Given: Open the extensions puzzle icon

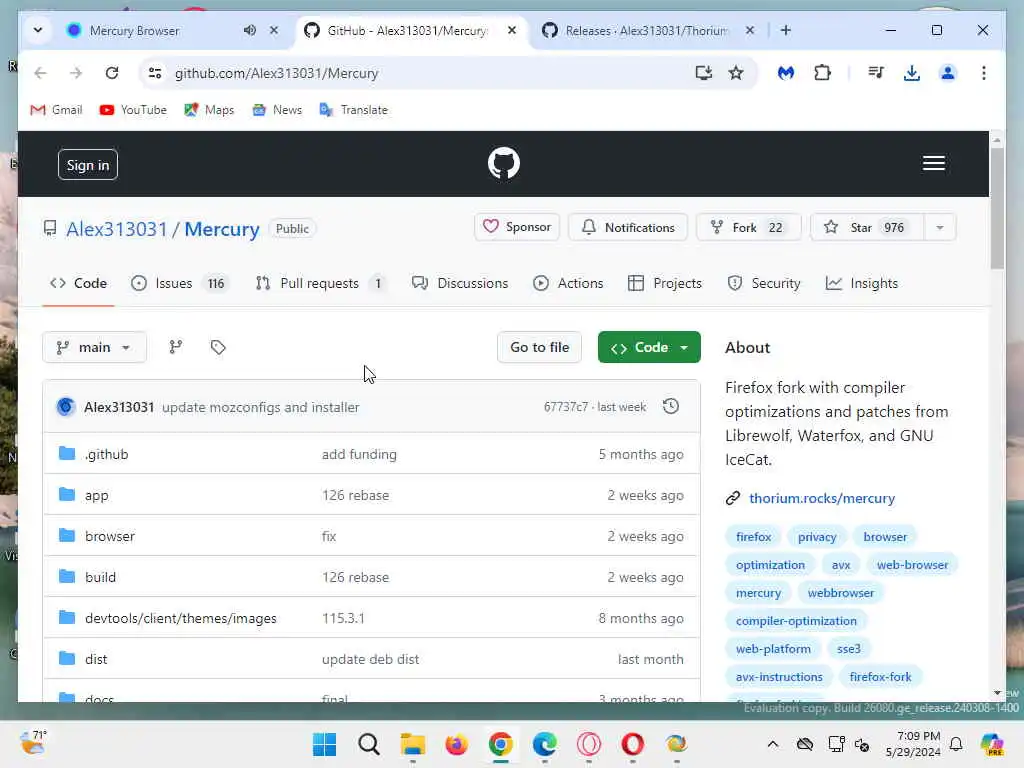Looking at the screenshot, I should (822, 73).
